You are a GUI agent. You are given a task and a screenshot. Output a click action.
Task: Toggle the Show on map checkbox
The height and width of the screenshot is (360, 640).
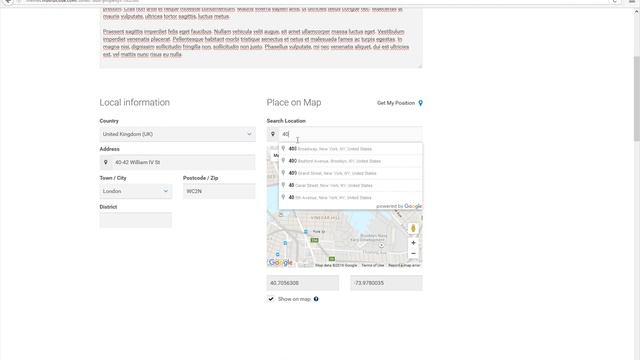tap(271, 299)
